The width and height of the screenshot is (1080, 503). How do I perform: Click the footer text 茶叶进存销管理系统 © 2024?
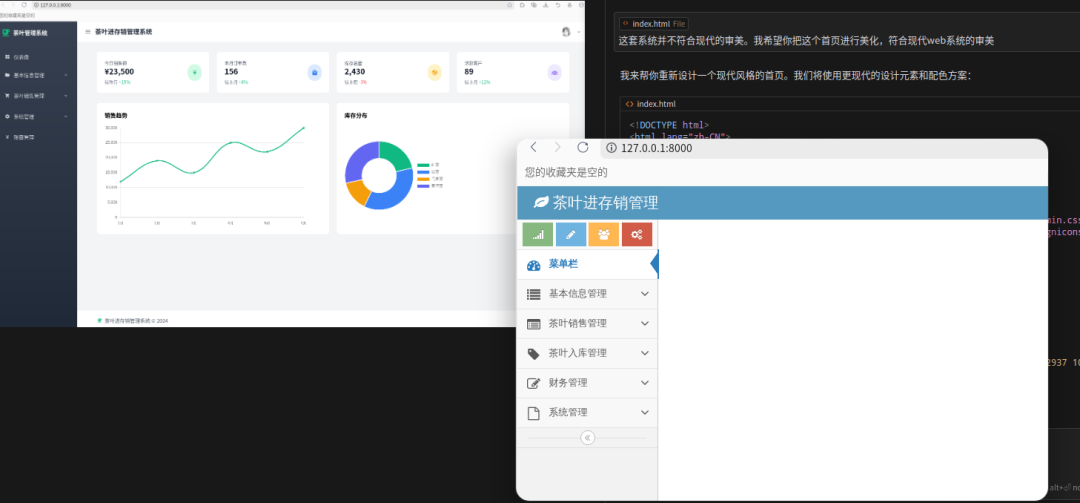[x=136, y=321]
